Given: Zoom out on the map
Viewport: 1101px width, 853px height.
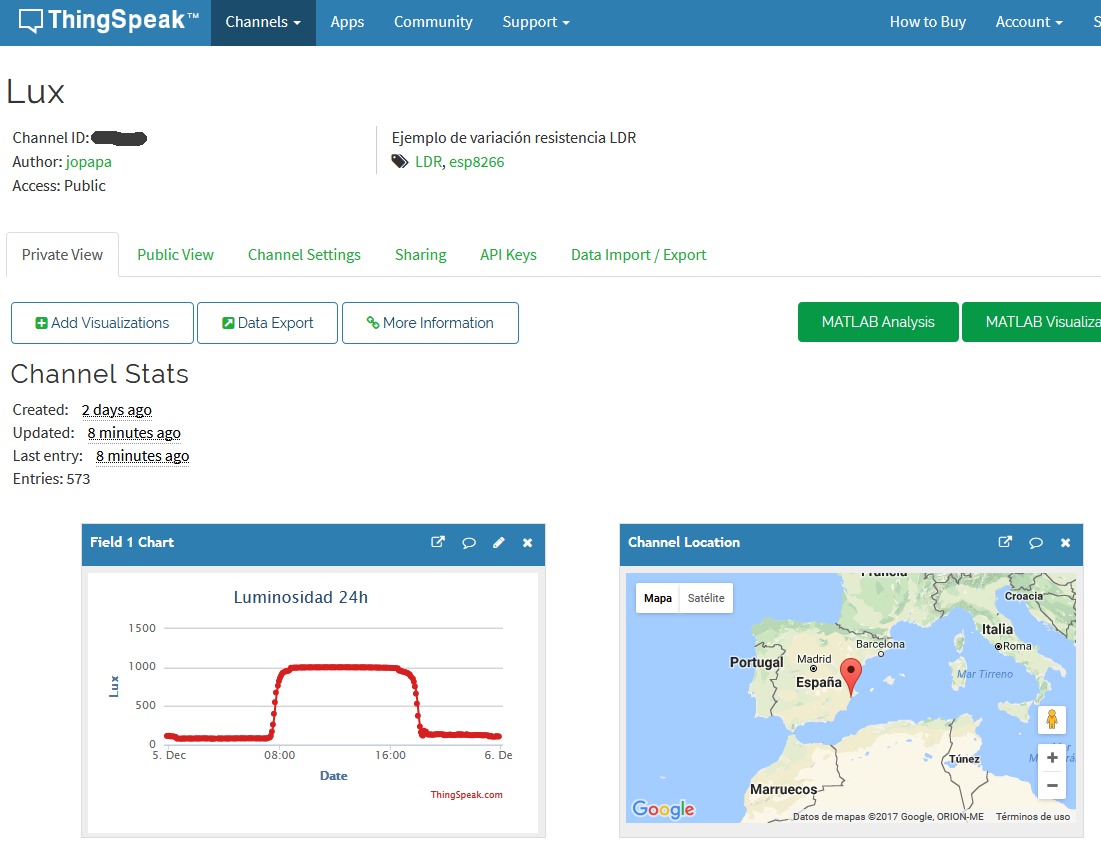Looking at the screenshot, I should pos(1051,786).
